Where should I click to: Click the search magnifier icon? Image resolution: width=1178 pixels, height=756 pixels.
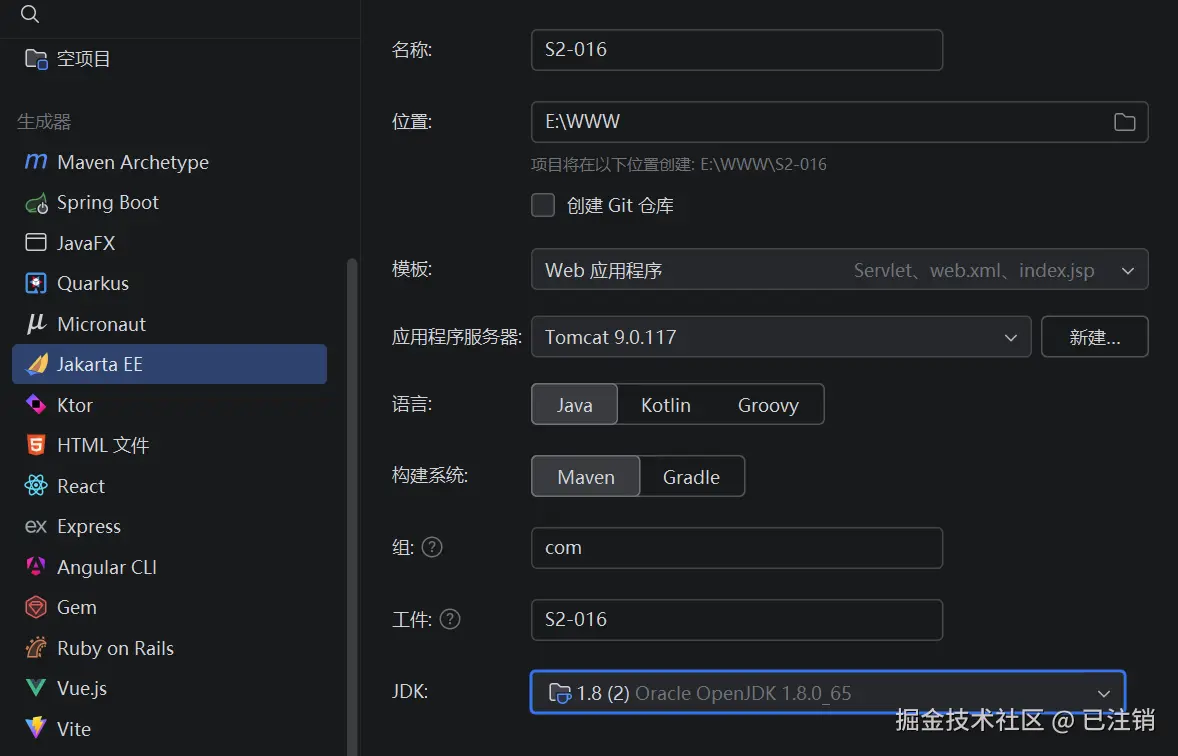click(x=29, y=14)
